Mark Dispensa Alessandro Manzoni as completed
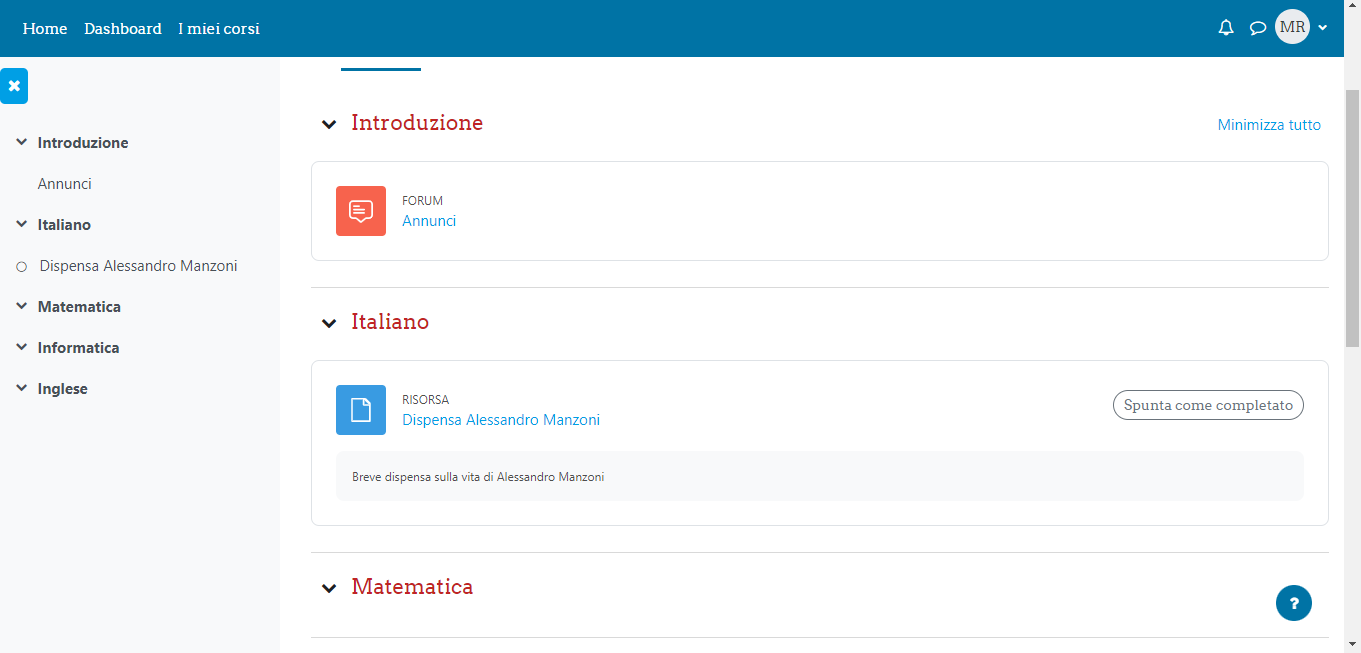 coord(1208,405)
